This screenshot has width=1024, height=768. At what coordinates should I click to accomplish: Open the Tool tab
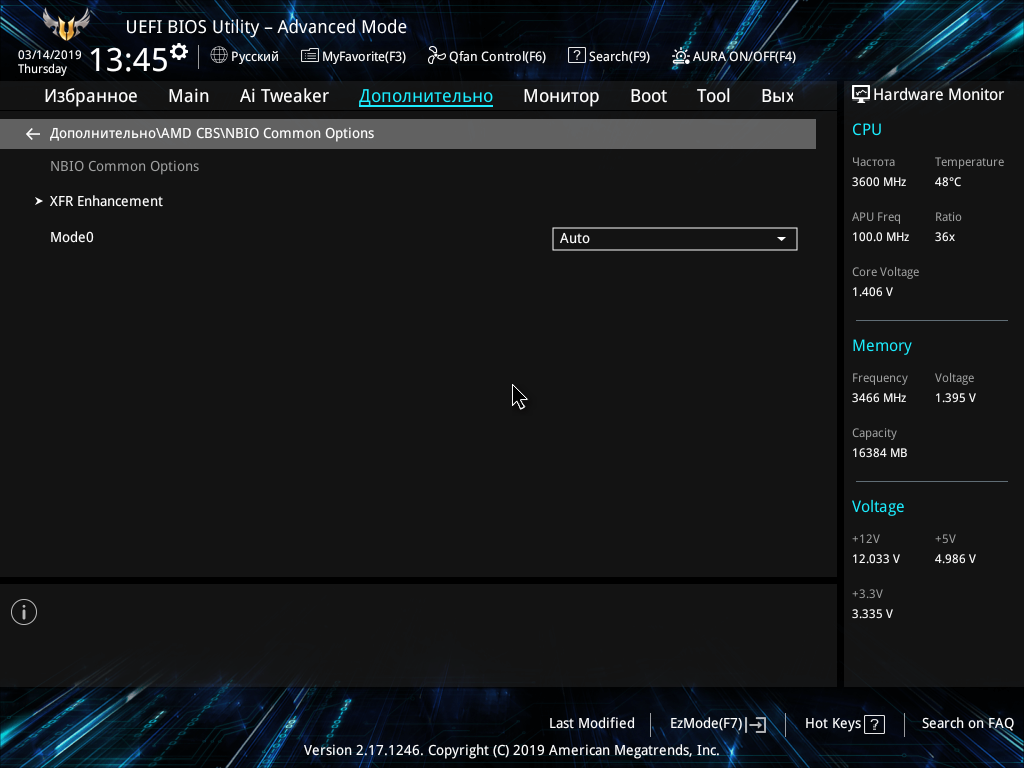point(713,96)
